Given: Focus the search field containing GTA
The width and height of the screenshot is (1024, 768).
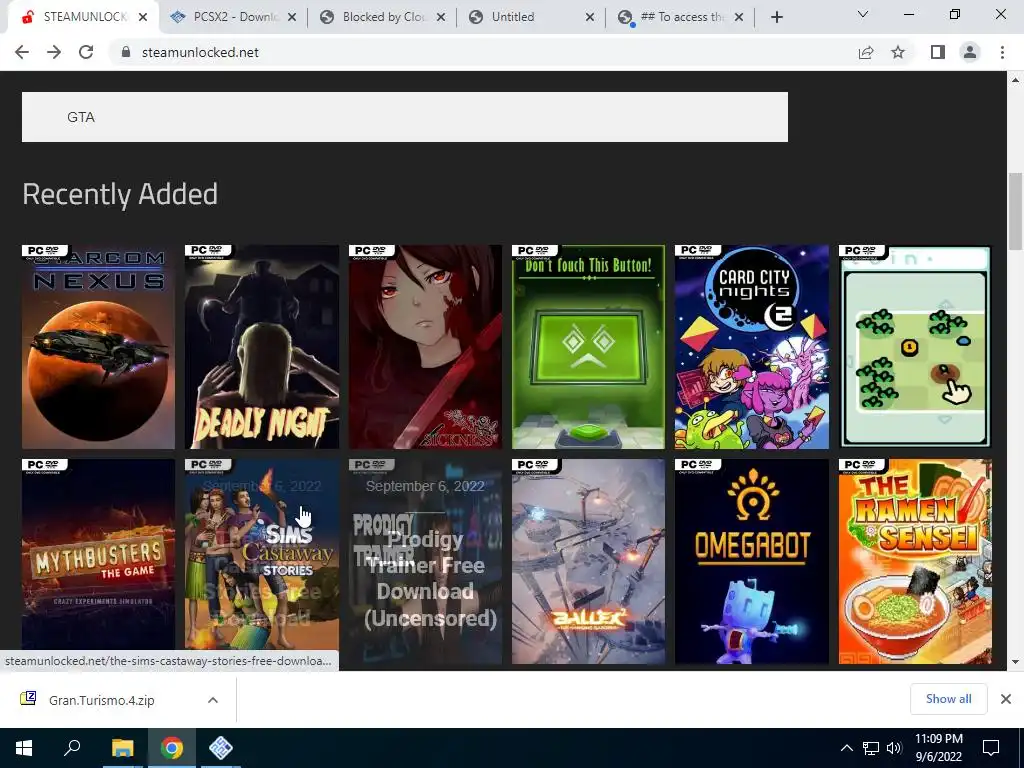Looking at the screenshot, I should coord(405,117).
